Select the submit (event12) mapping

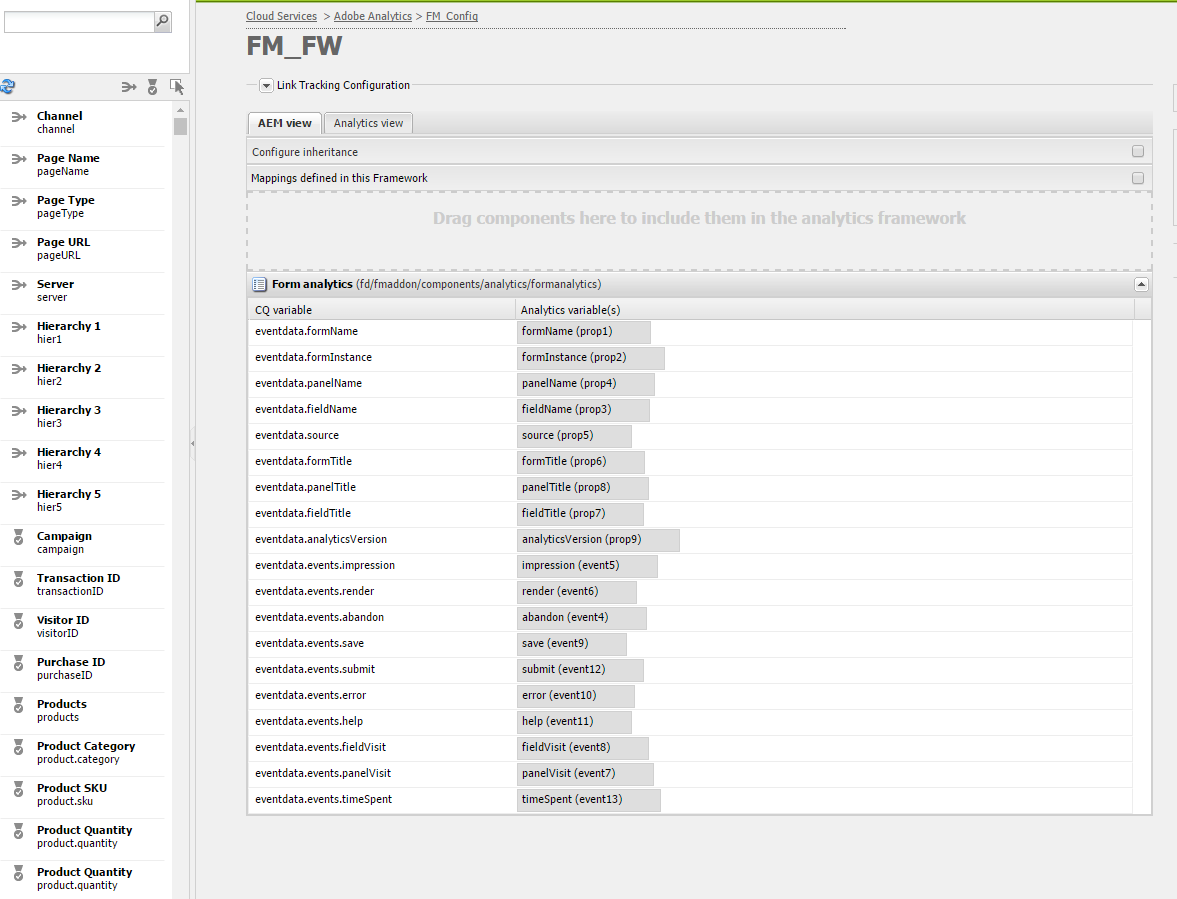580,670
